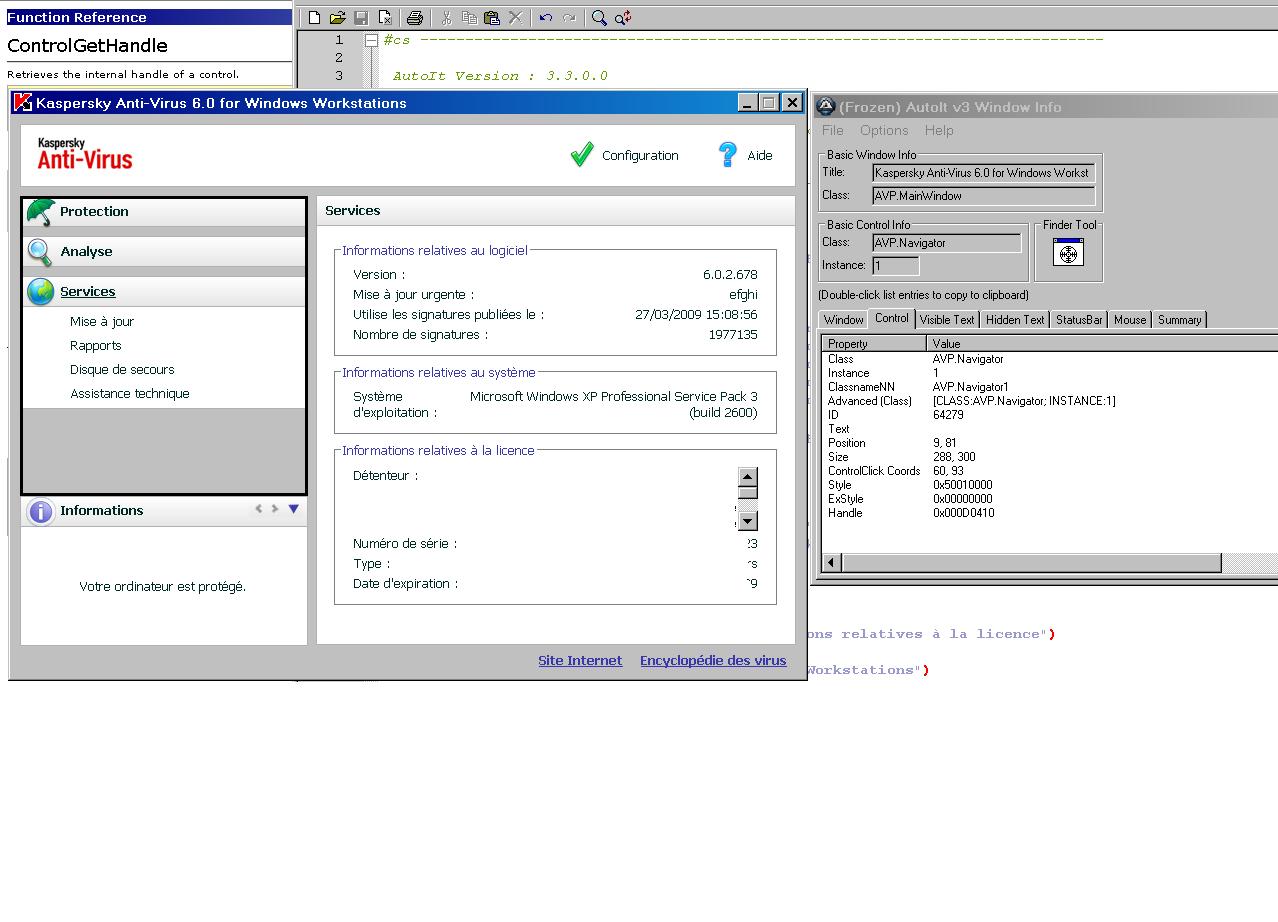This screenshot has width=1278, height=922.
Task: Open the Encyclopédie des virus link
Action: [713, 661]
